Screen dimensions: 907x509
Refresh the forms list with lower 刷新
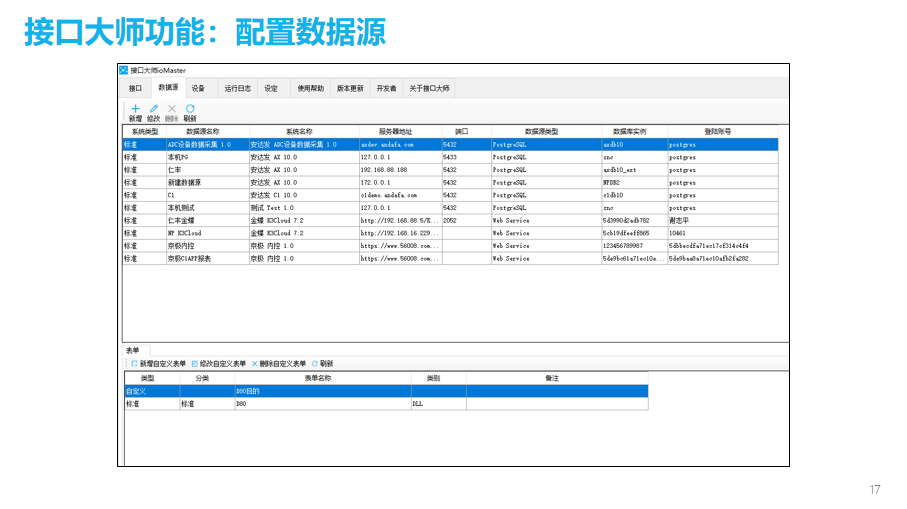323,364
